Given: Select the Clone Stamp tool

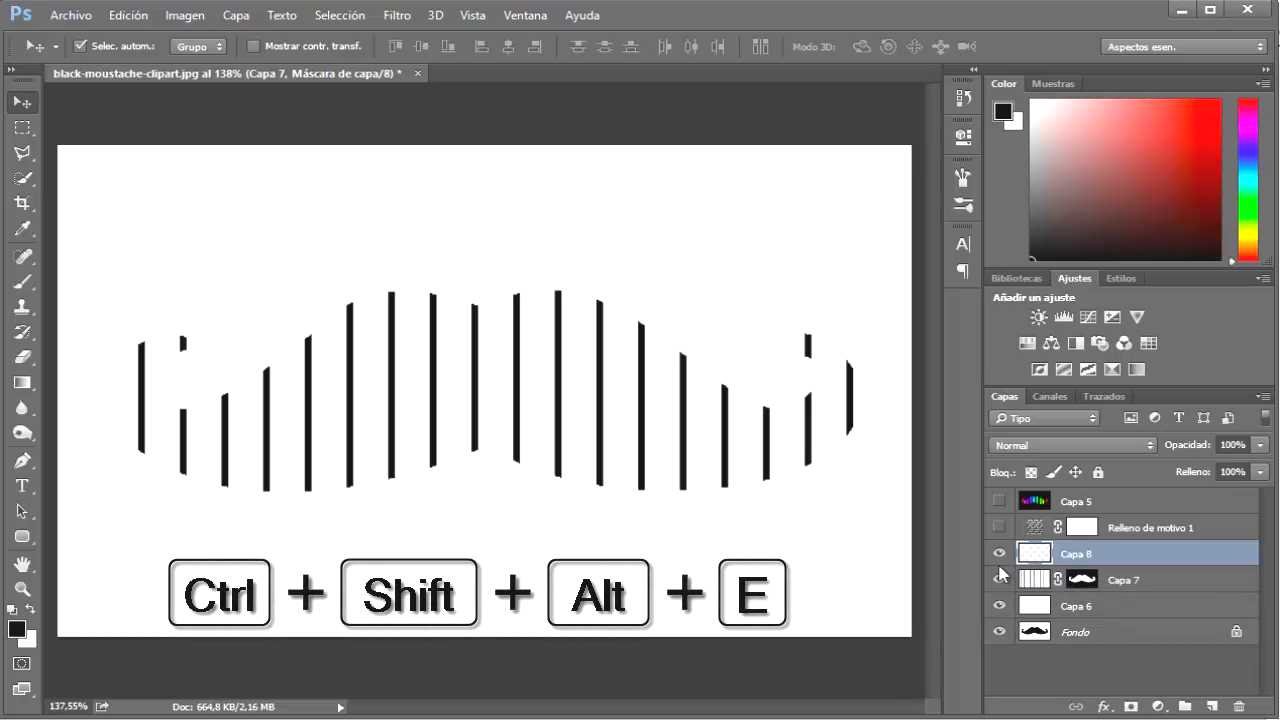Looking at the screenshot, I should pyautogui.click(x=22, y=307).
